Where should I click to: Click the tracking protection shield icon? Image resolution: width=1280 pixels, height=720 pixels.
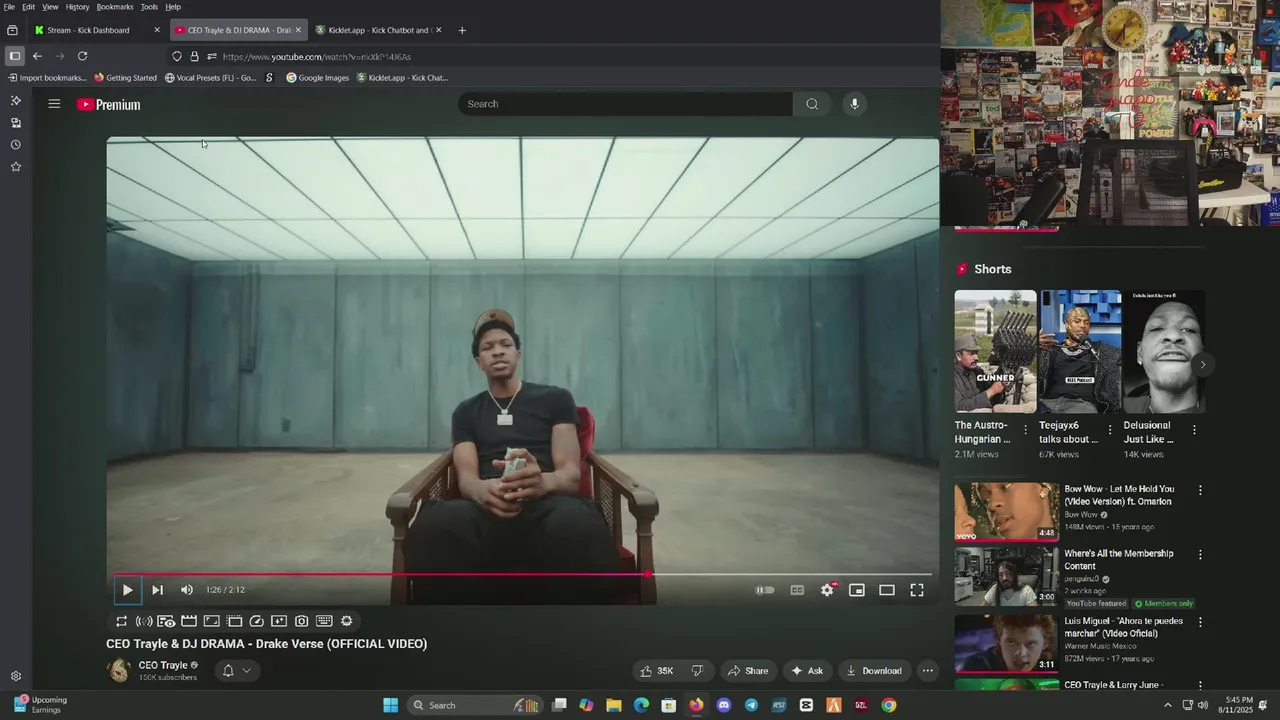click(x=177, y=57)
